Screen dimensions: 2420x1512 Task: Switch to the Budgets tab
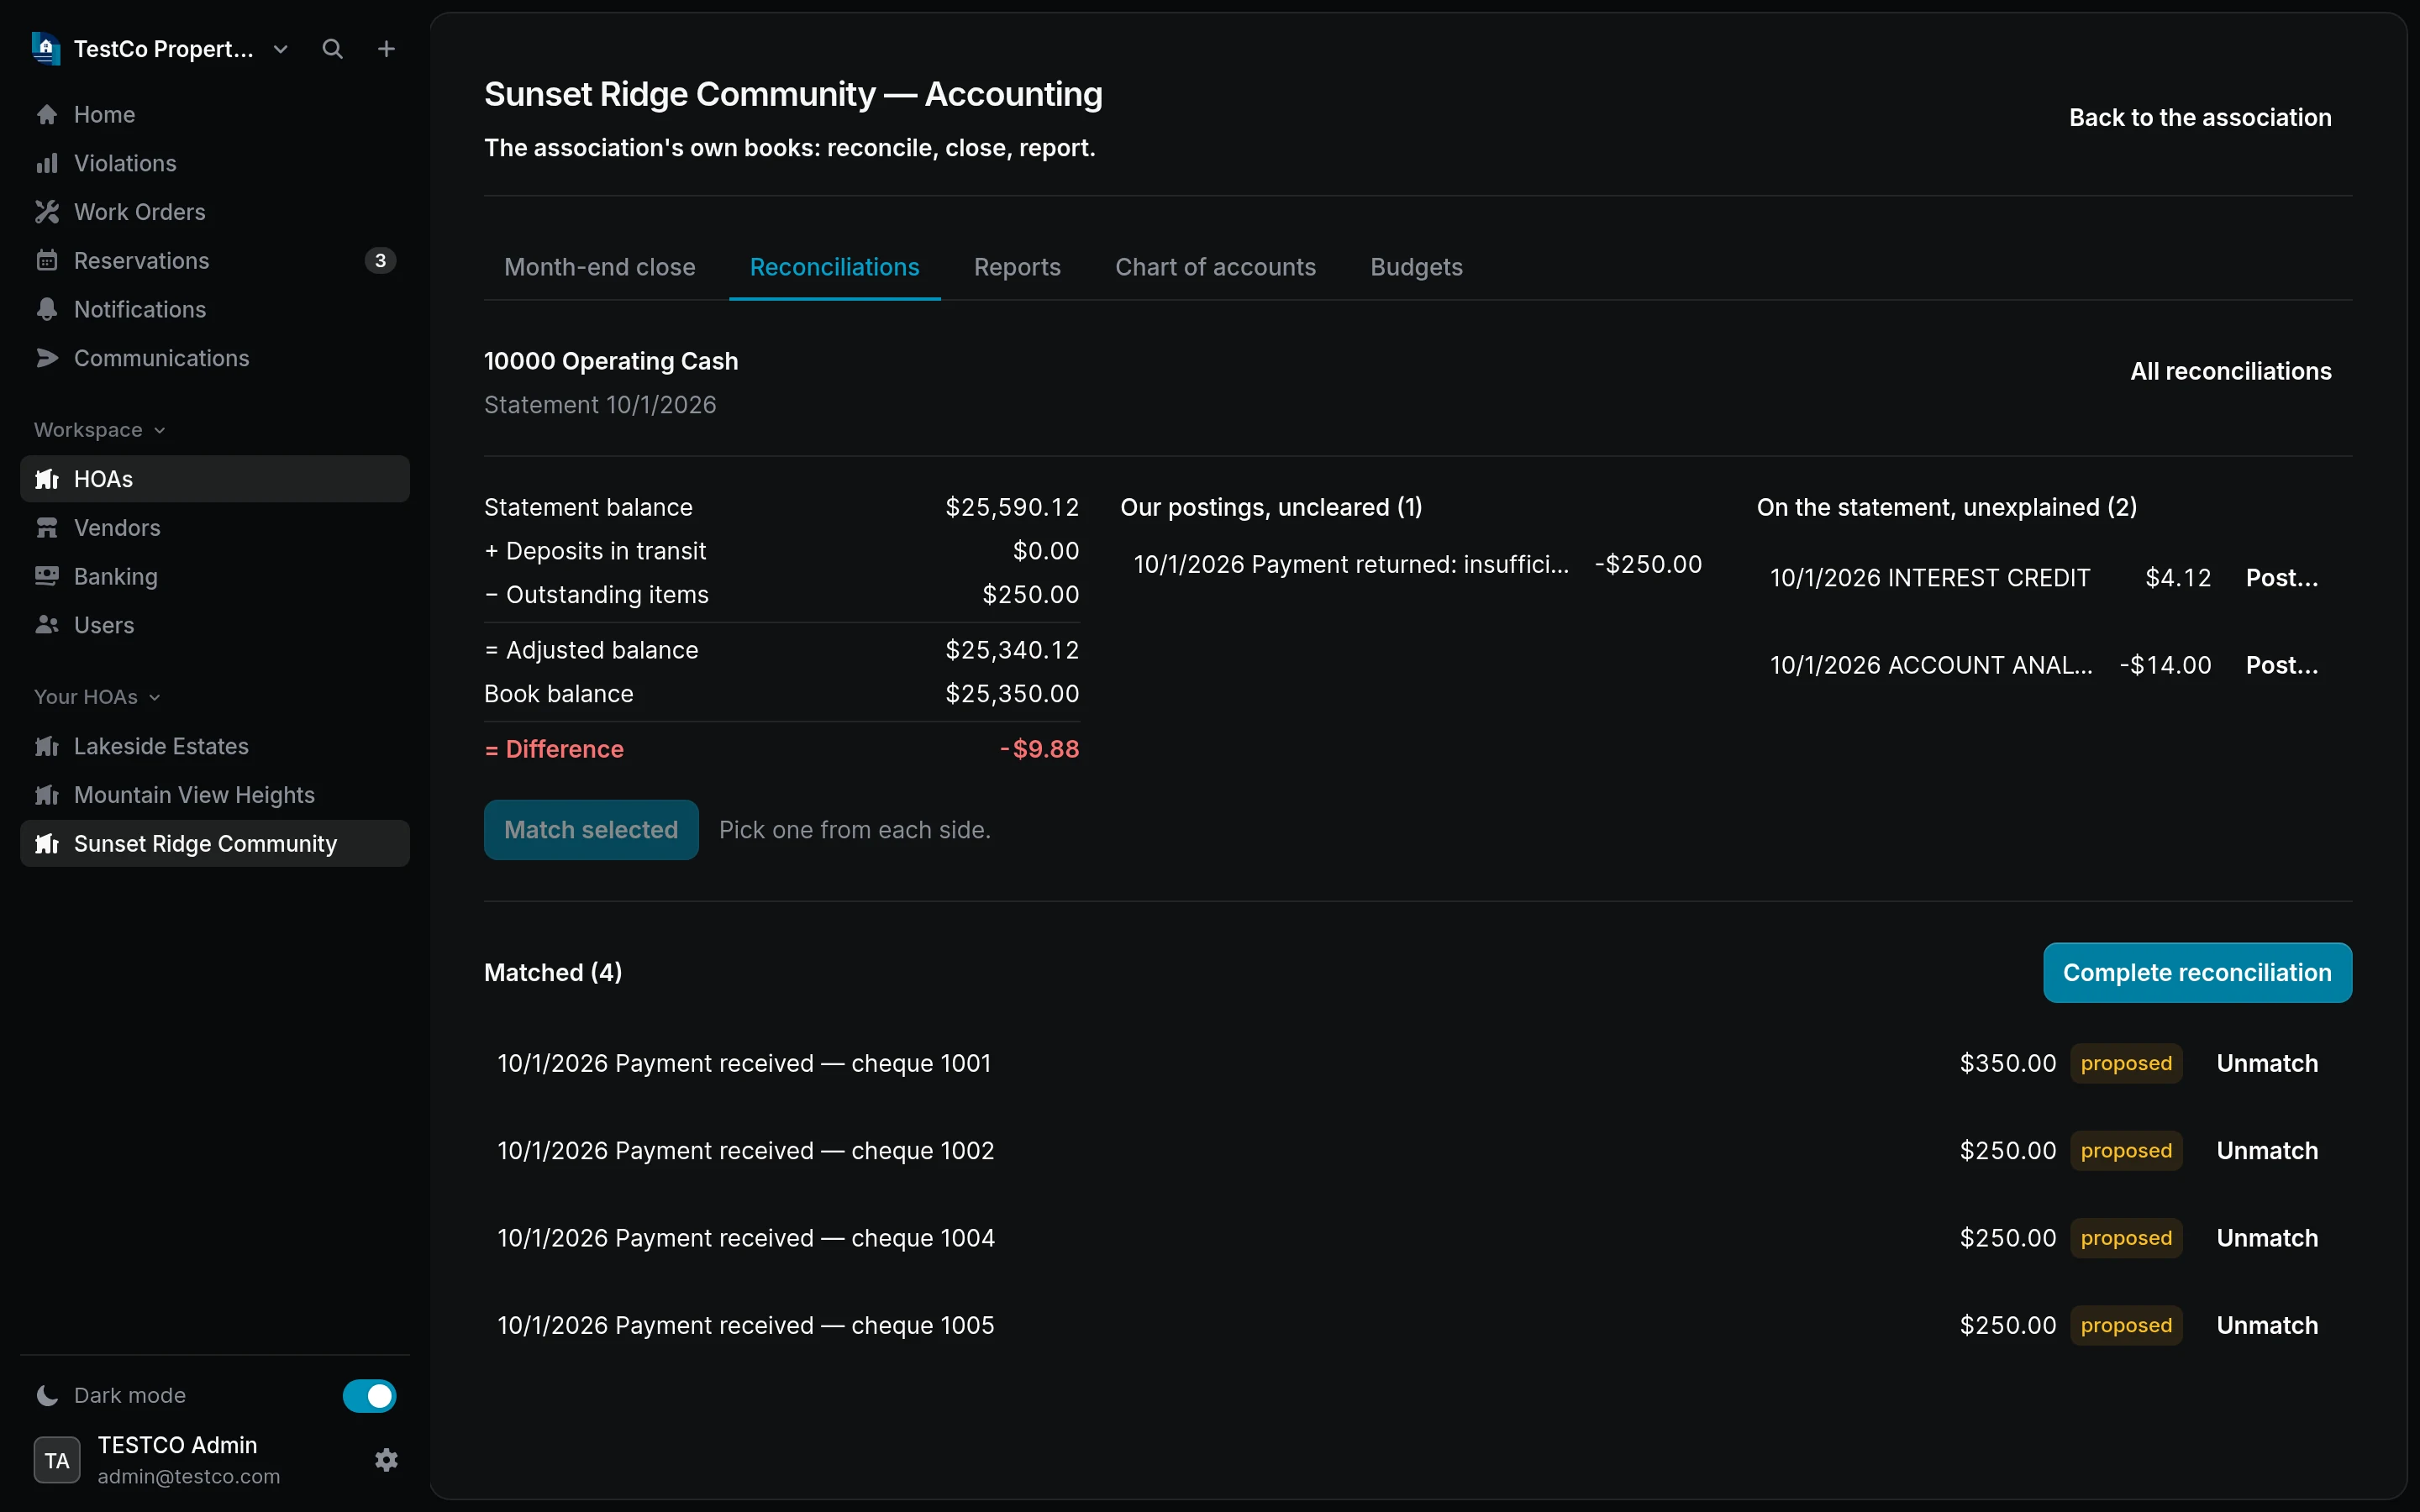[x=1416, y=267]
